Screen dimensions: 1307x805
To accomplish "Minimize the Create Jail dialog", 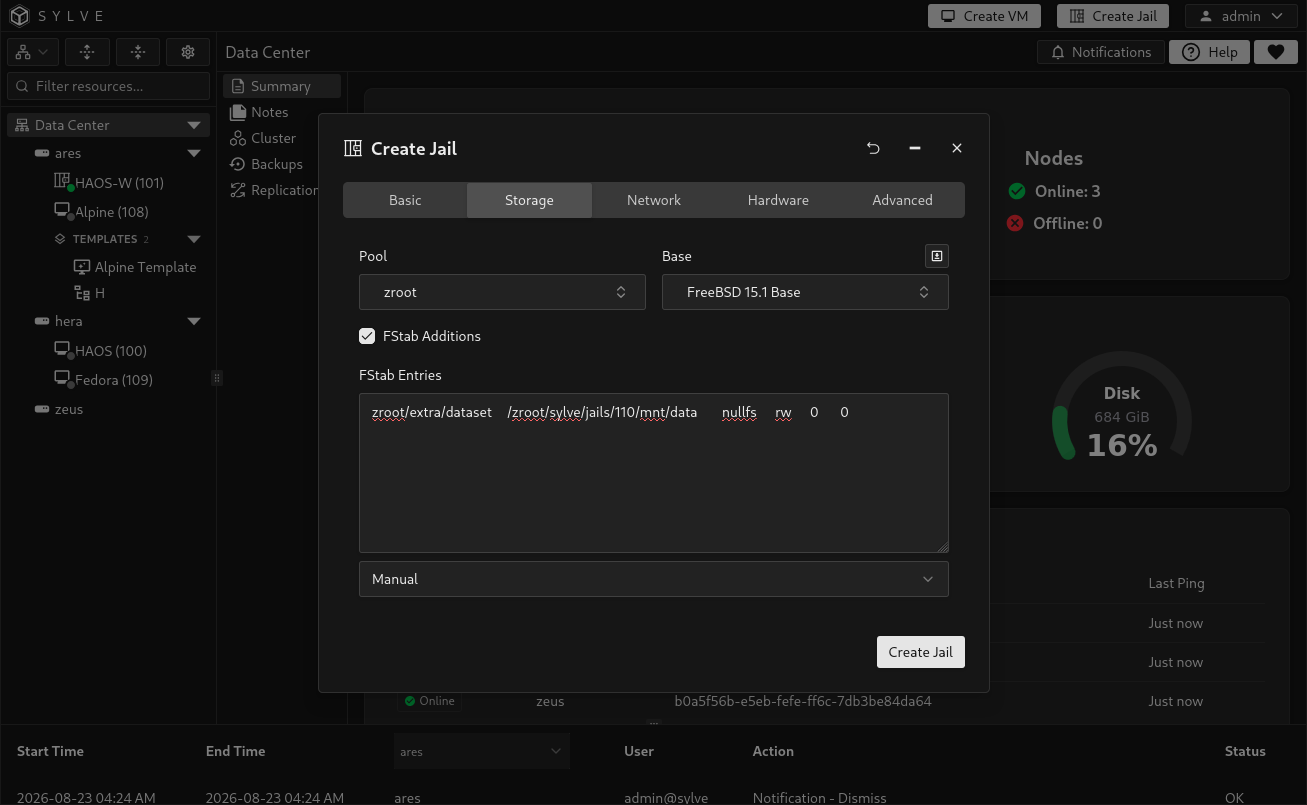I will (x=914, y=148).
